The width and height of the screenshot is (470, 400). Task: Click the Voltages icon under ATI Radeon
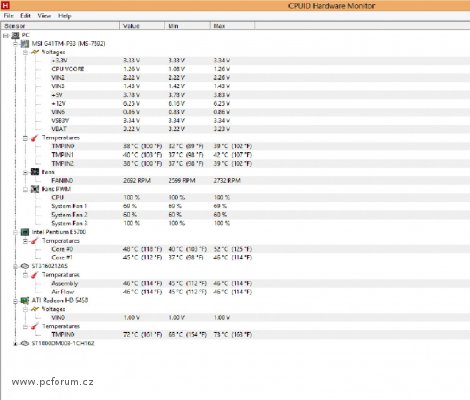(x=35, y=309)
